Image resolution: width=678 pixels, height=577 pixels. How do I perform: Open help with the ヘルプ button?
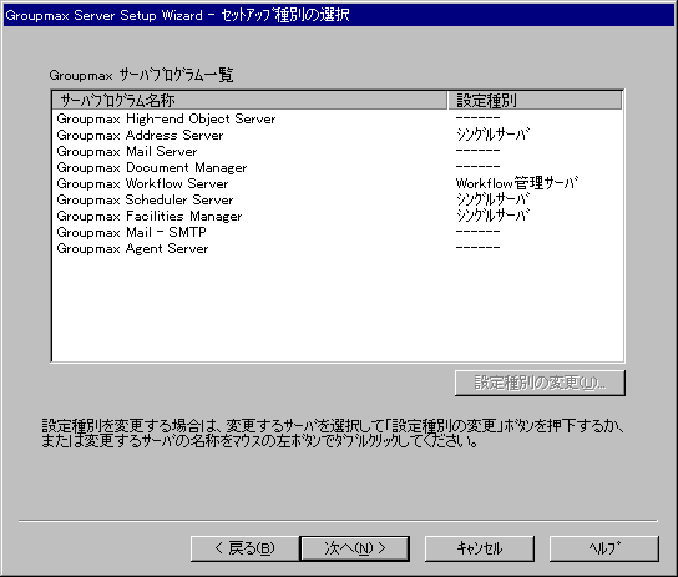[604, 548]
